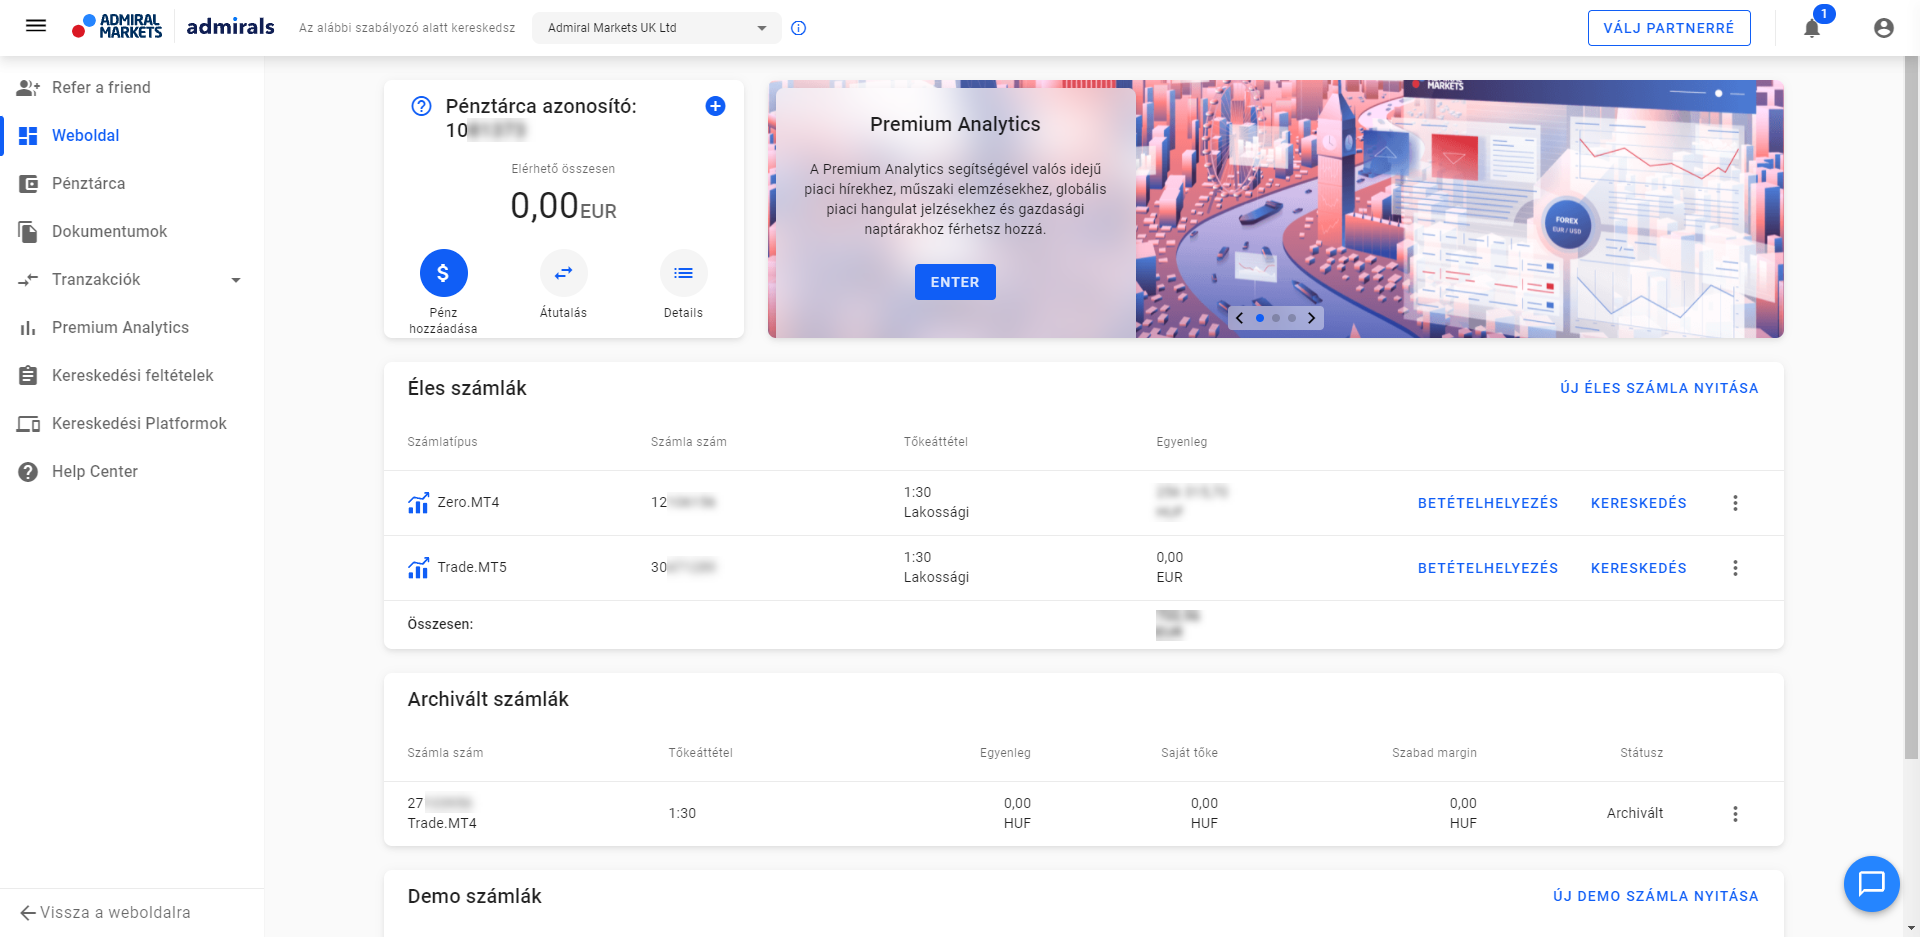This screenshot has width=1920, height=937.
Task: Go to next banner slide
Action: point(1312,318)
